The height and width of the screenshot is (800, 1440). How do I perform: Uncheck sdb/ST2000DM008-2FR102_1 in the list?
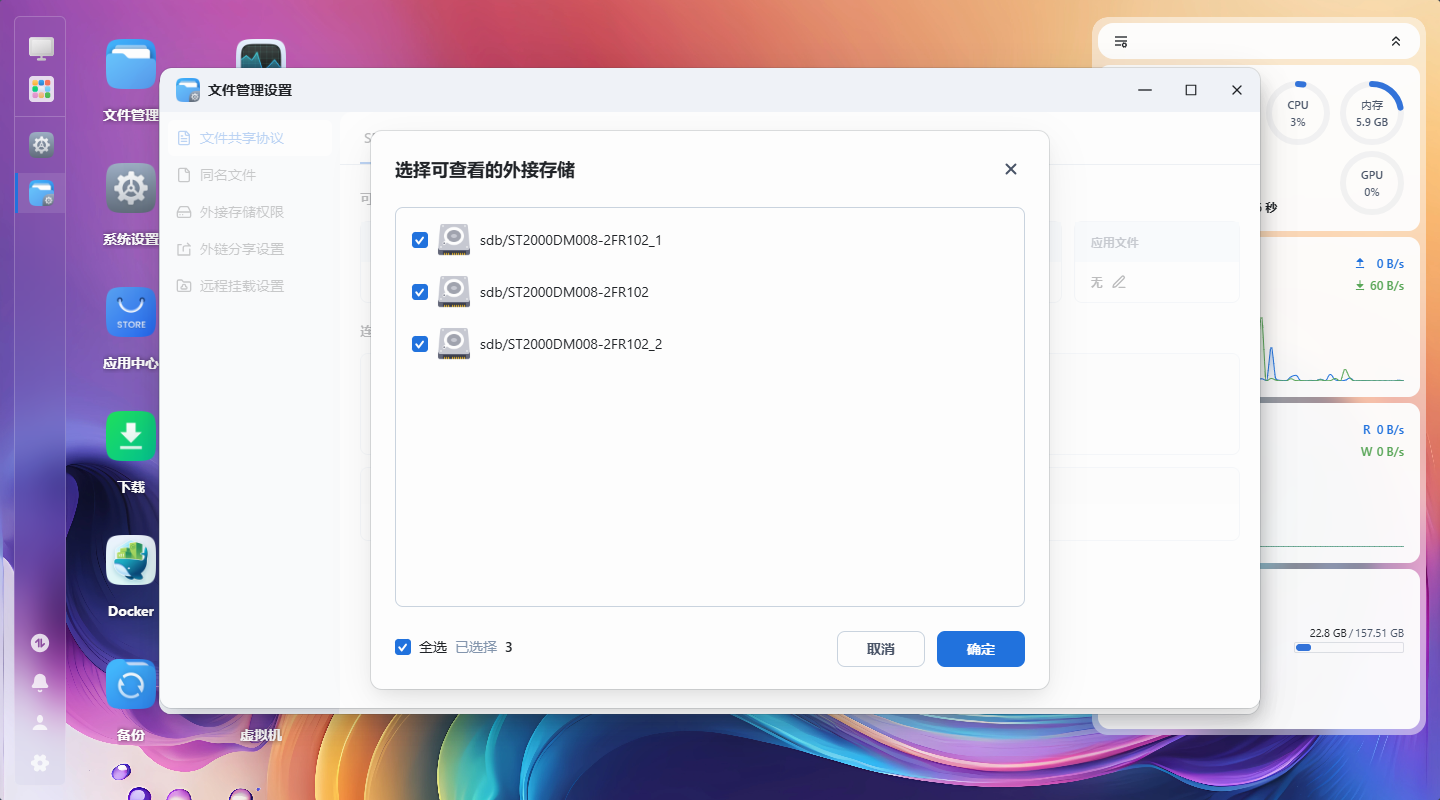(x=419, y=240)
